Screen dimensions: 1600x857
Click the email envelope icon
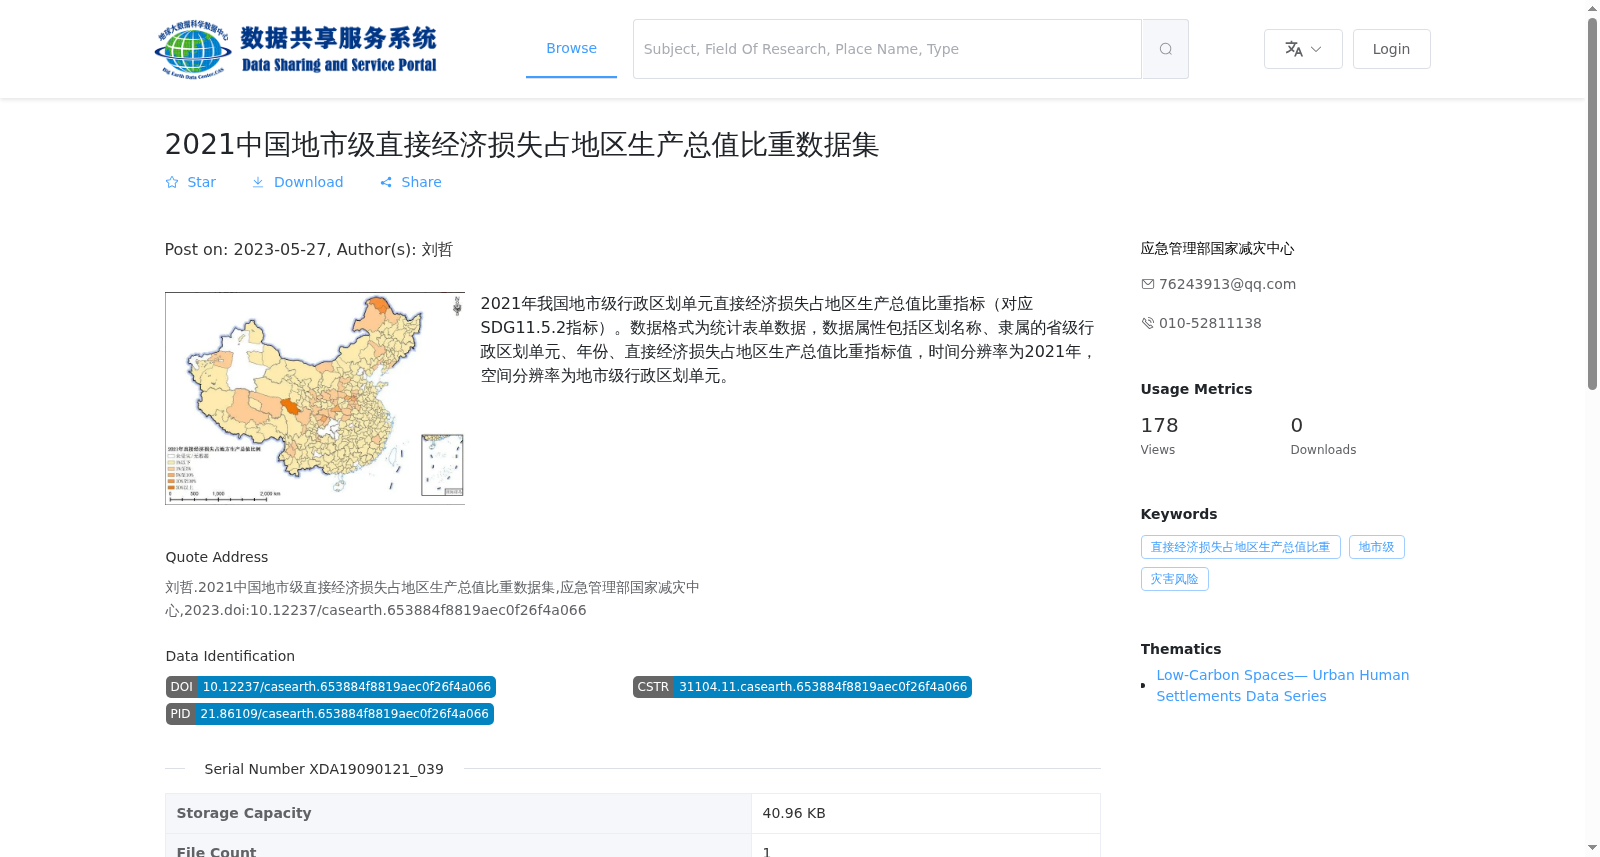1148,284
